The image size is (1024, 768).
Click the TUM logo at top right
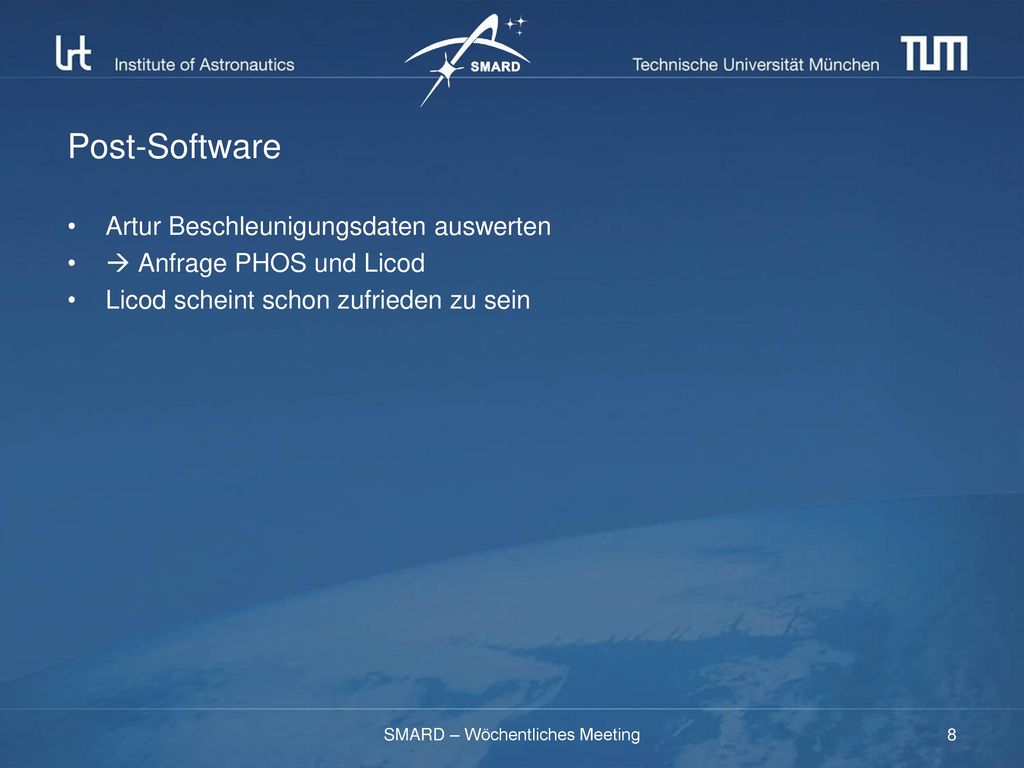(934, 53)
